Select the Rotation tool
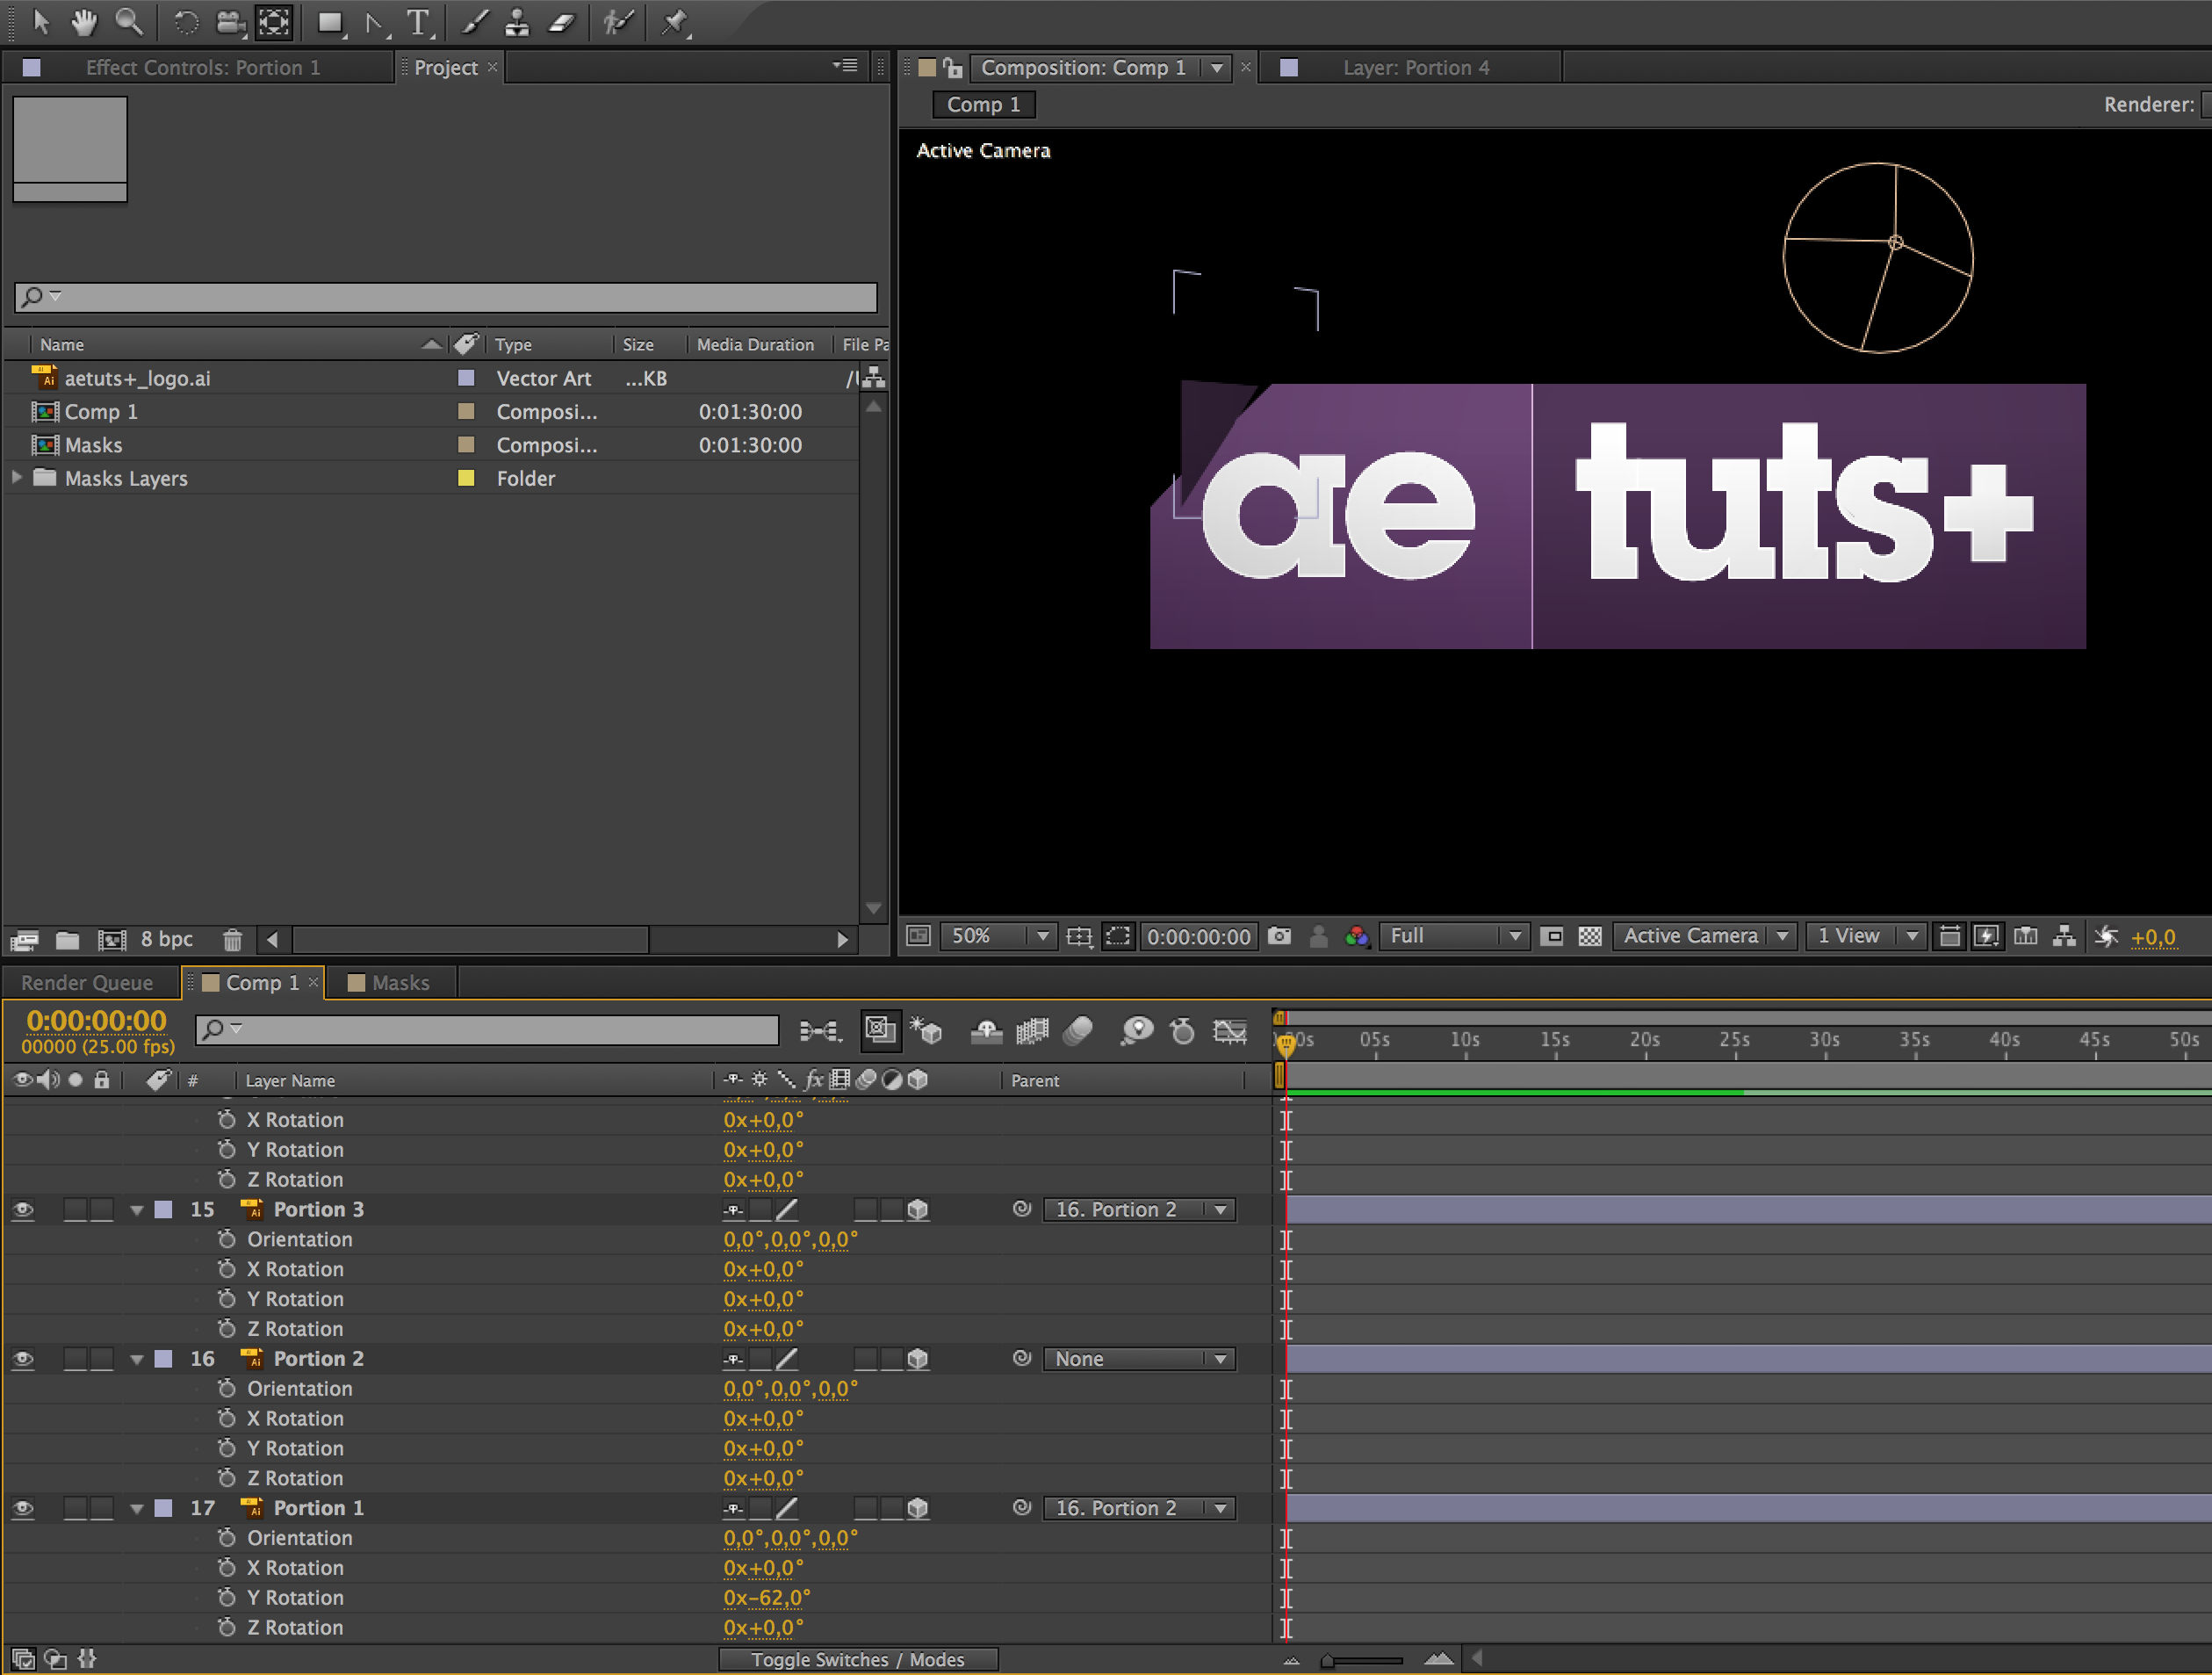Image resolution: width=2212 pixels, height=1675 pixels. click(185, 21)
